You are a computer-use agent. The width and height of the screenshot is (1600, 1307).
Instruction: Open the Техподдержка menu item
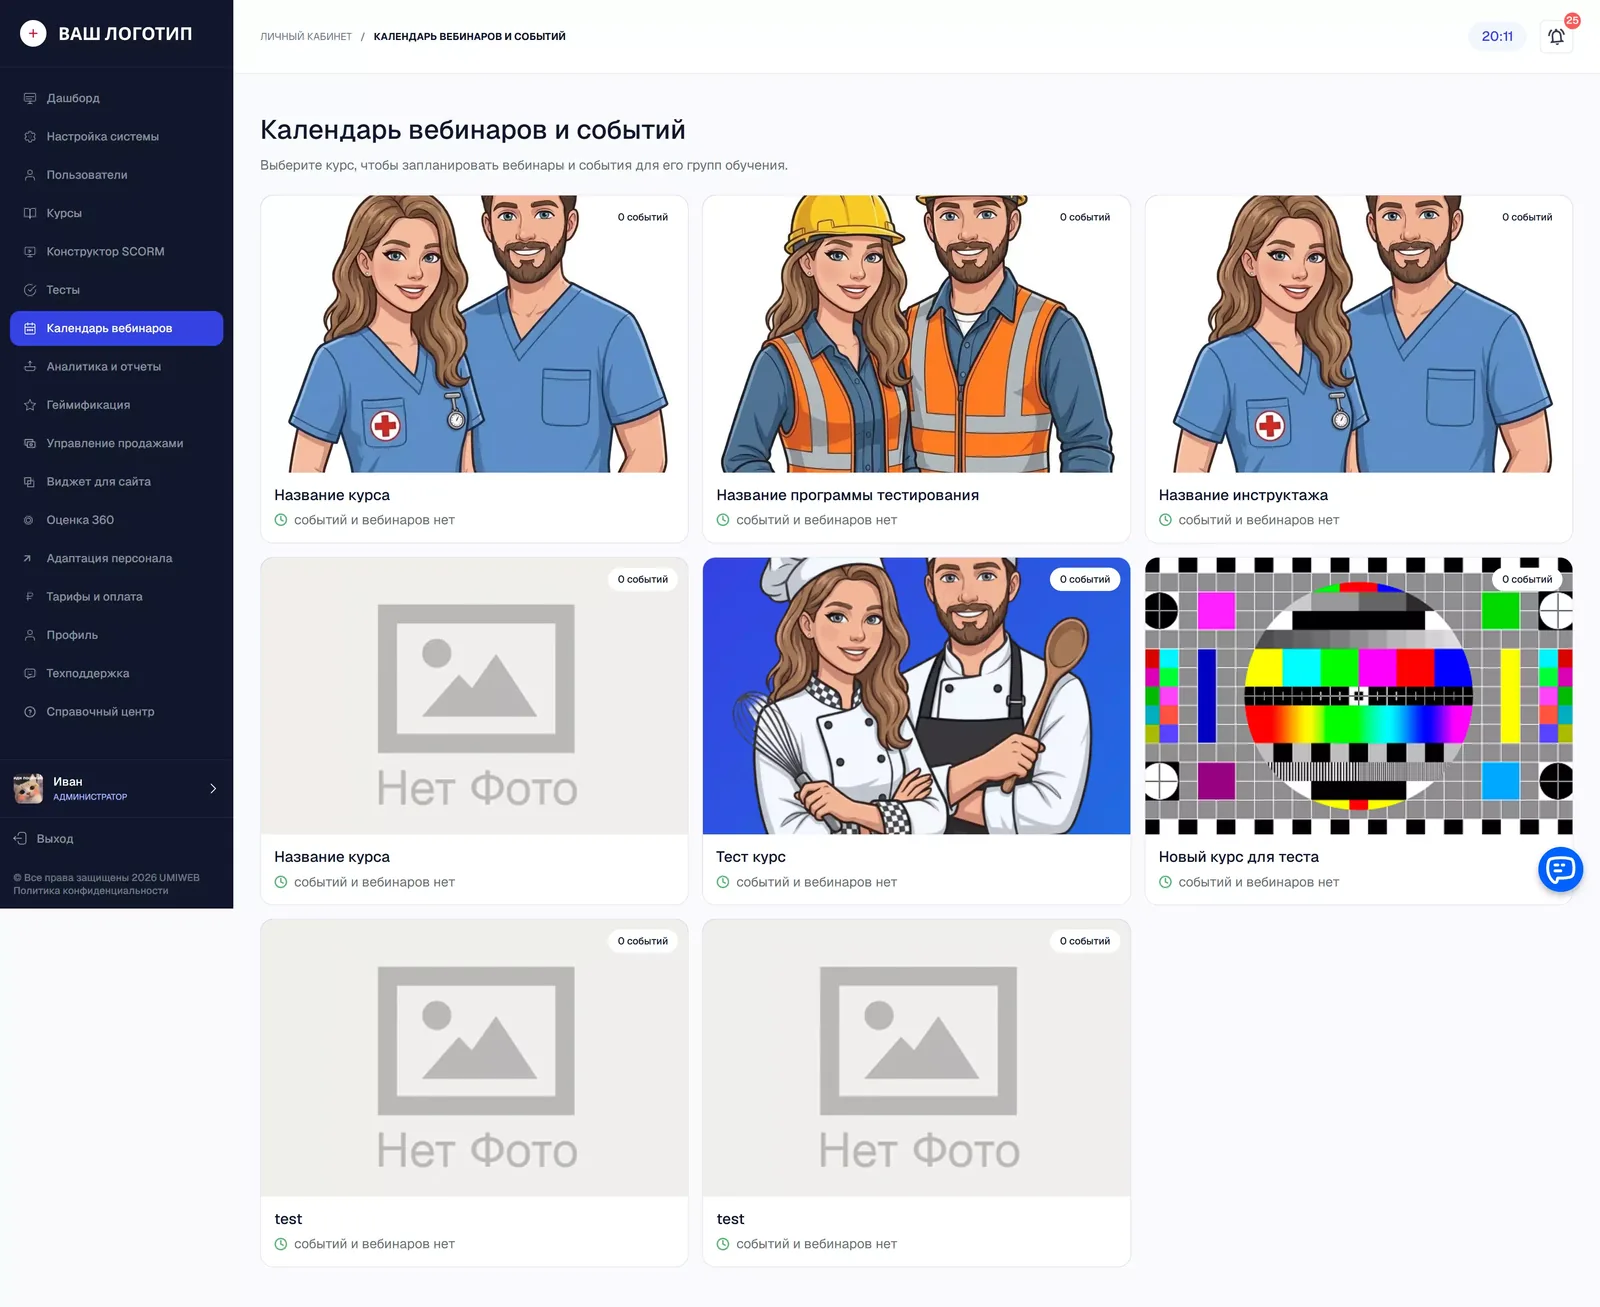click(116, 673)
